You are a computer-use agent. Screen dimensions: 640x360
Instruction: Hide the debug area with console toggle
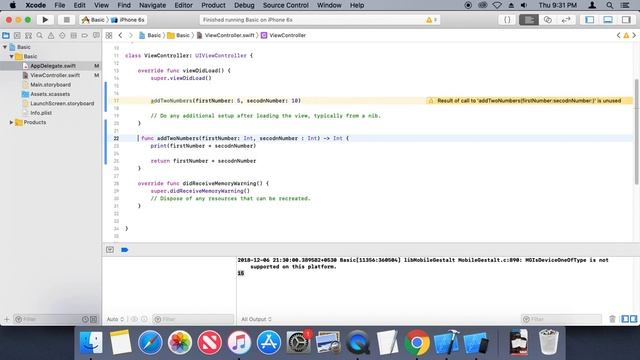(x=110, y=250)
